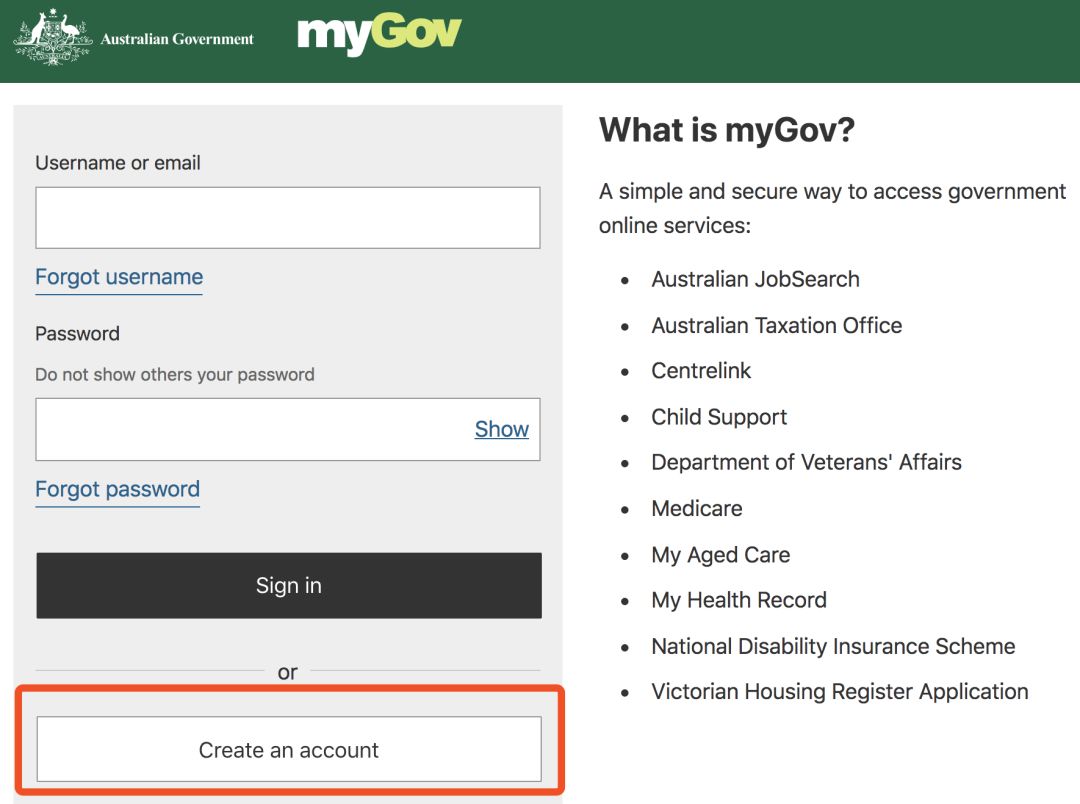
Task: Select National Disability Insurance Scheme entry
Action: (x=833, y=646)
